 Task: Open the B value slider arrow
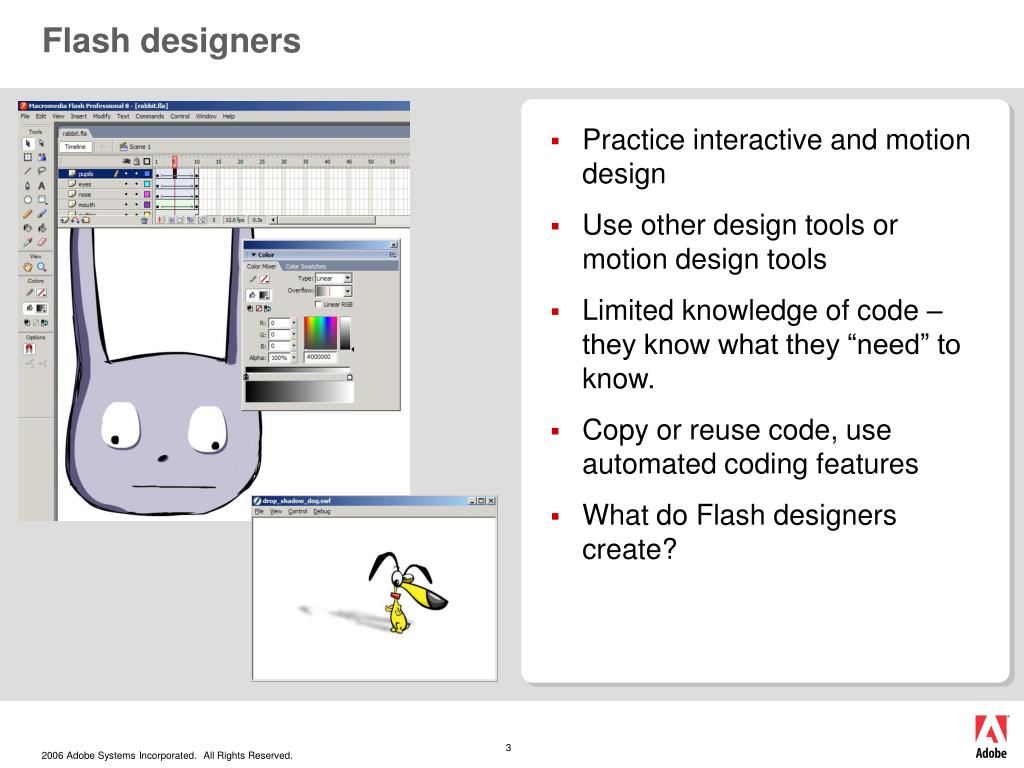click(294, 345)
